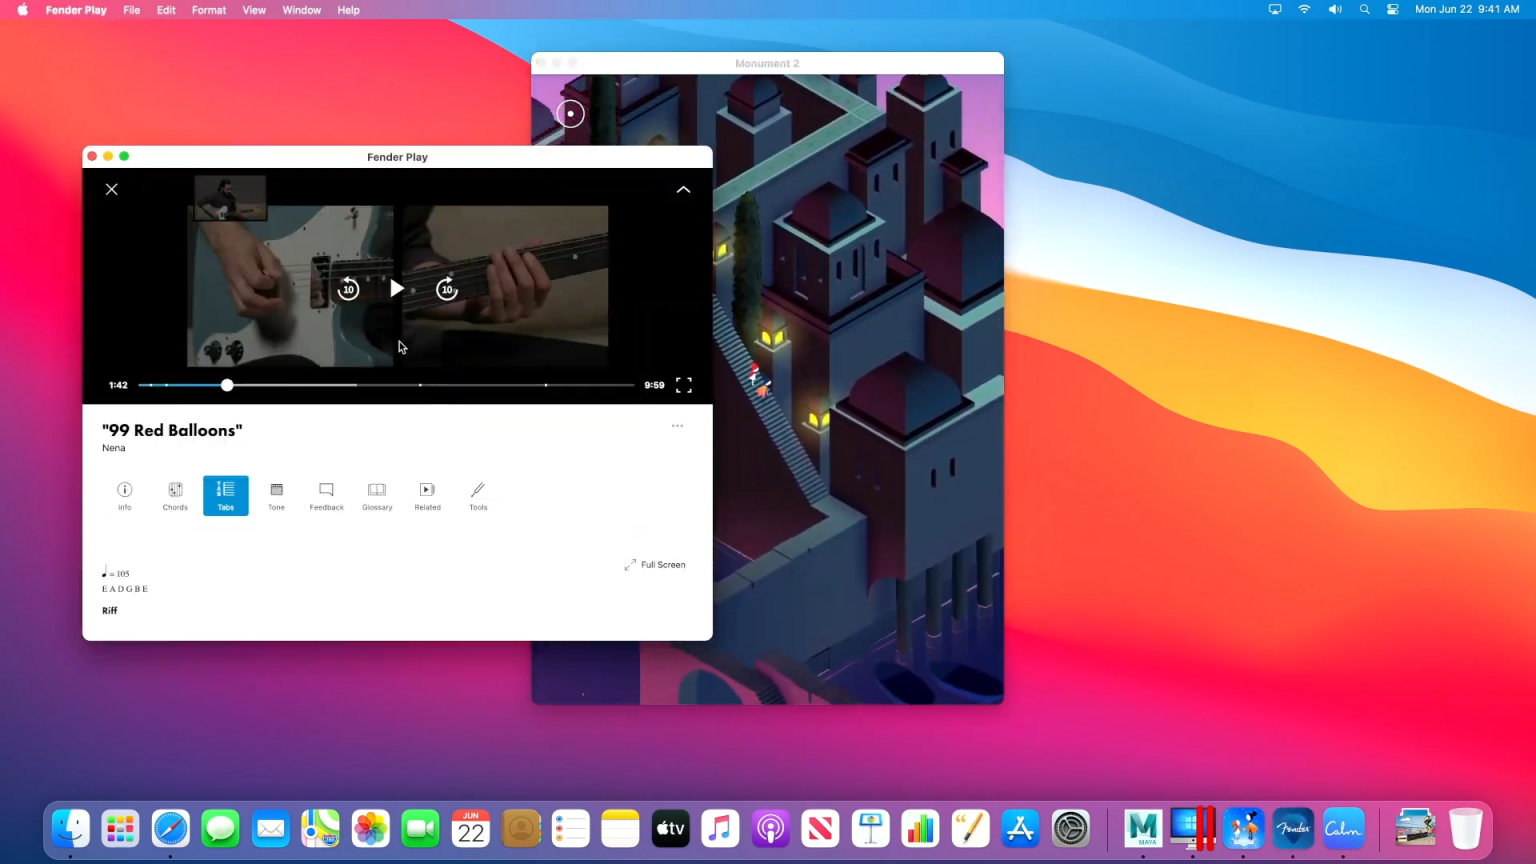Open the volume control in menu bar
The height and width of the screenshot is (864, 1536).
(x=1335, y=9)
